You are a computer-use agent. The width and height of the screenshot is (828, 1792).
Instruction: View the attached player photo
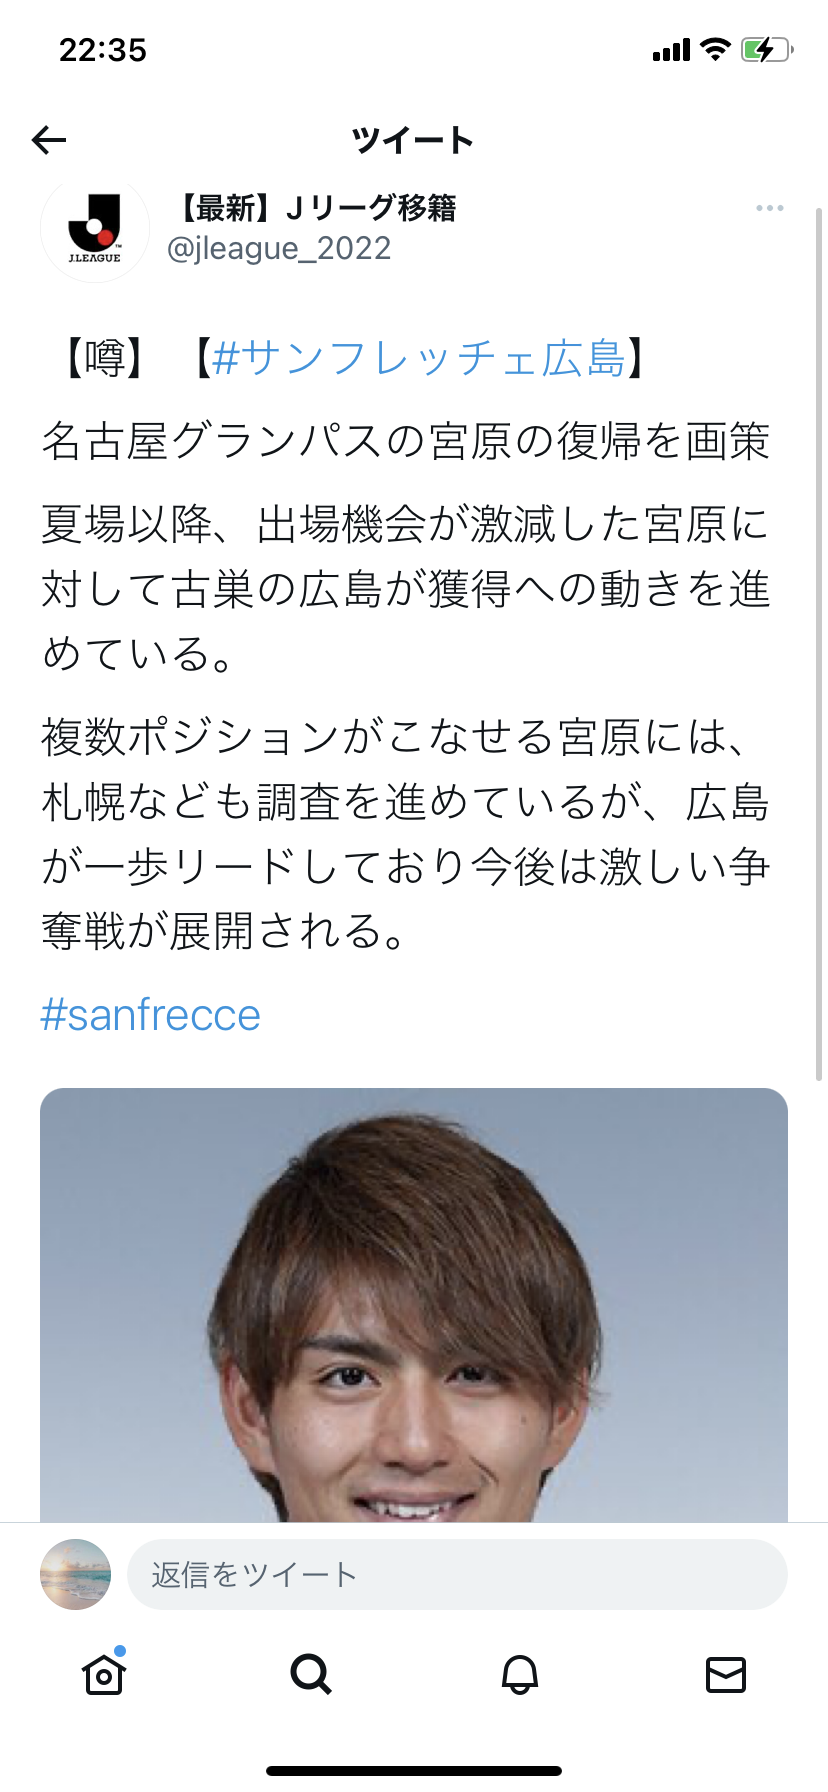click(414, 1305)
